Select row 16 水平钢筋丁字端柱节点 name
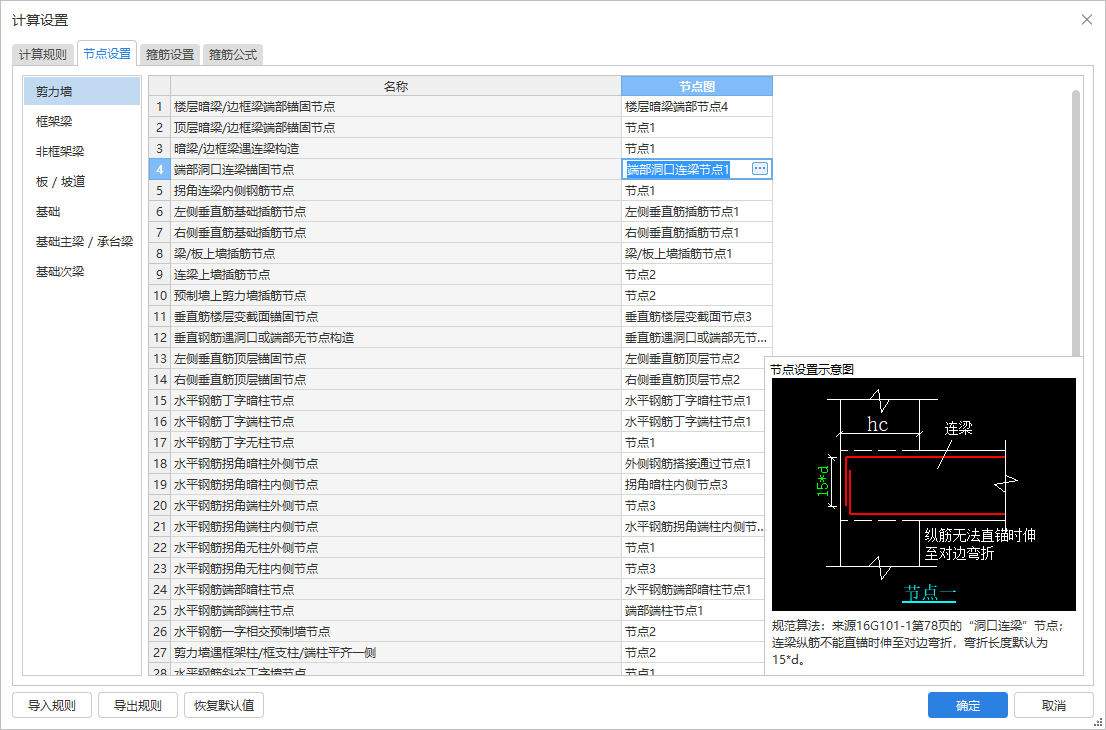This screenshot has width=1106, height=730. pos(396,421)
